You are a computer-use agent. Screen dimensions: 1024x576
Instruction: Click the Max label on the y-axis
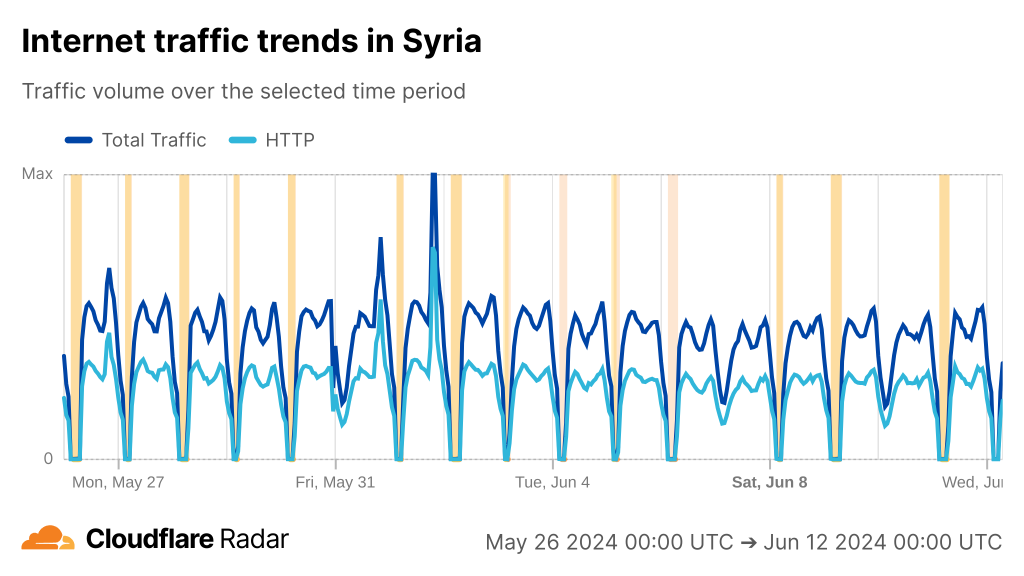(x=37, y=174)
